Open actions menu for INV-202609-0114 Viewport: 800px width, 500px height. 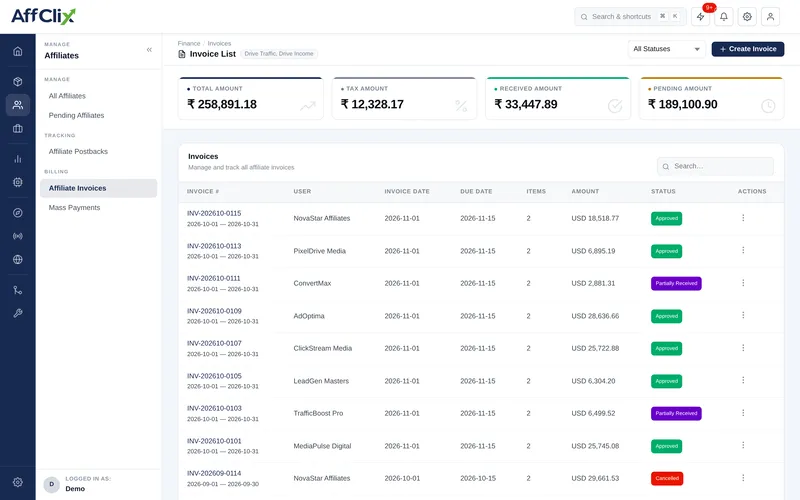[743, 478]
